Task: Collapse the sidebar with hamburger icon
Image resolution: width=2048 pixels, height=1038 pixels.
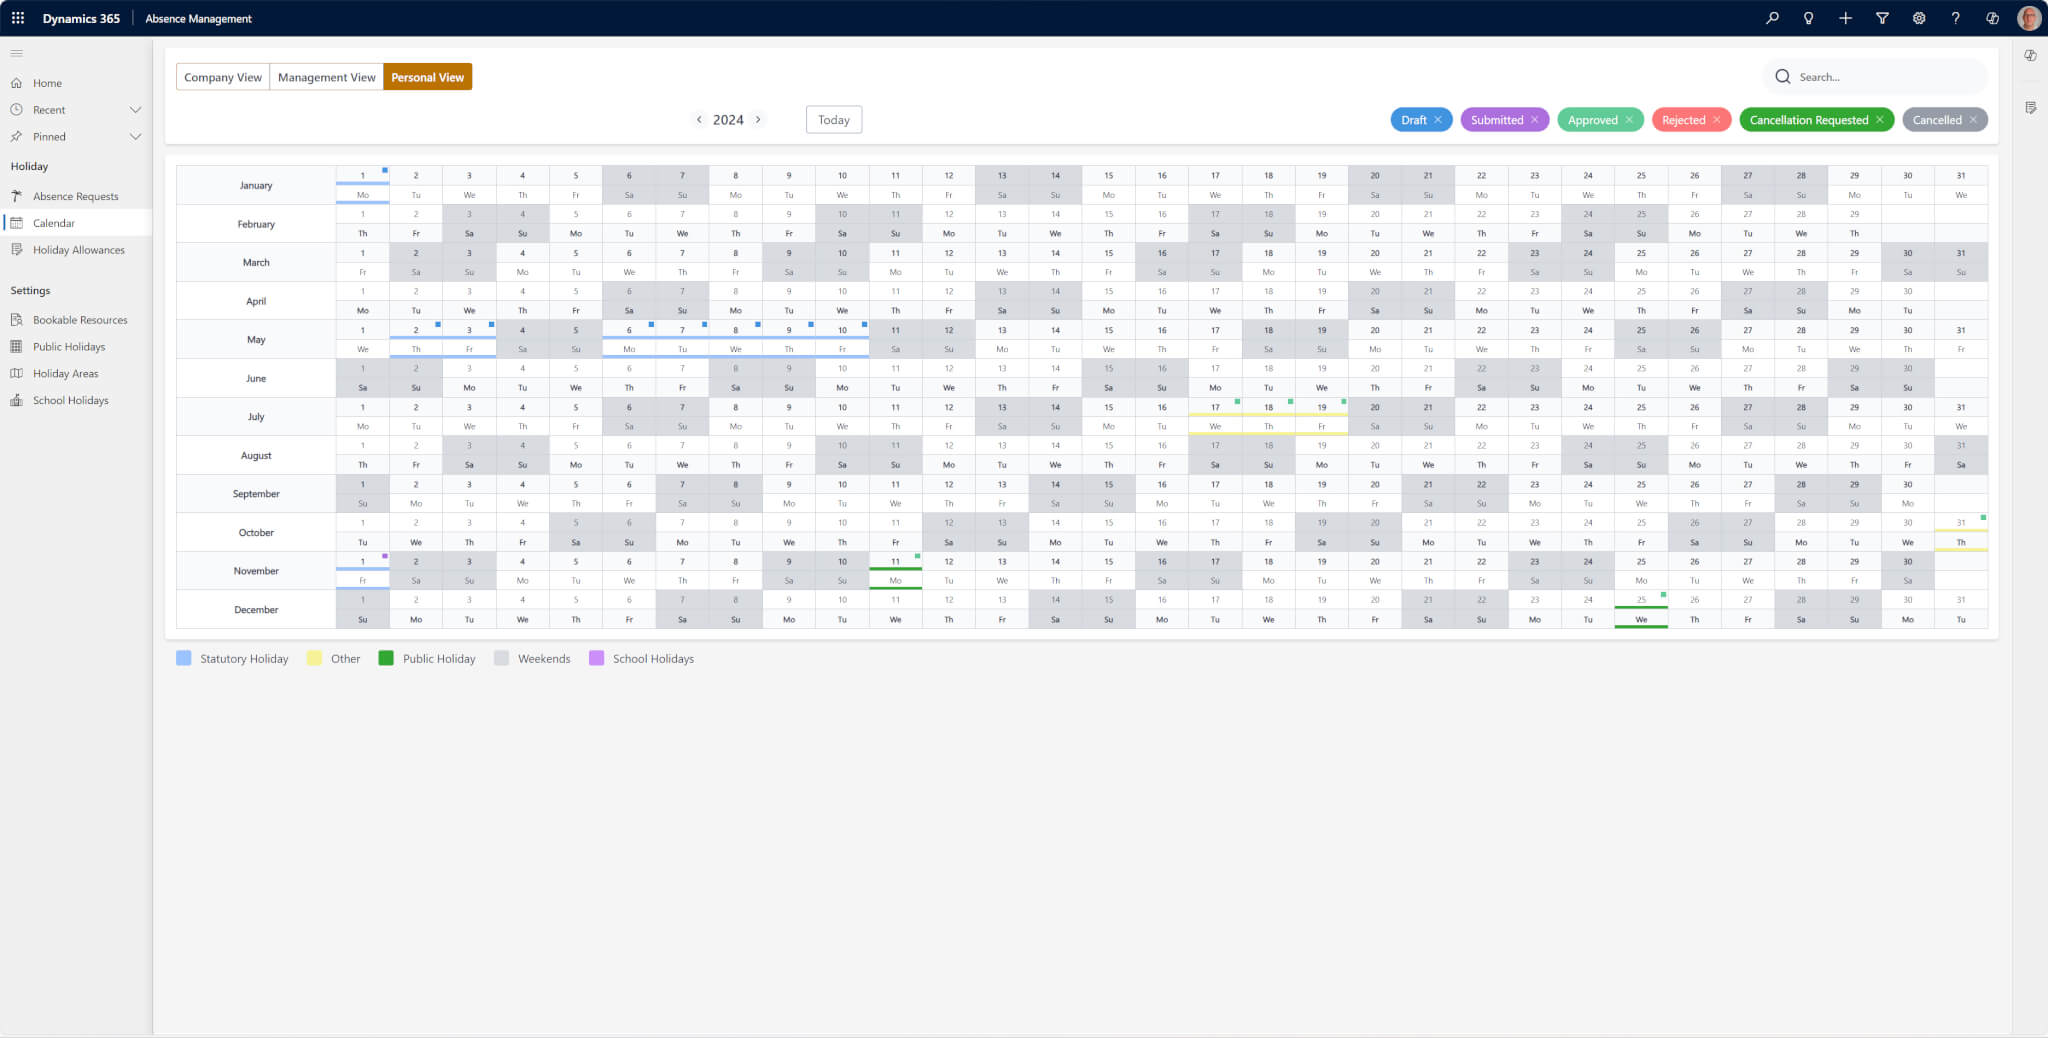Action: 17,53
